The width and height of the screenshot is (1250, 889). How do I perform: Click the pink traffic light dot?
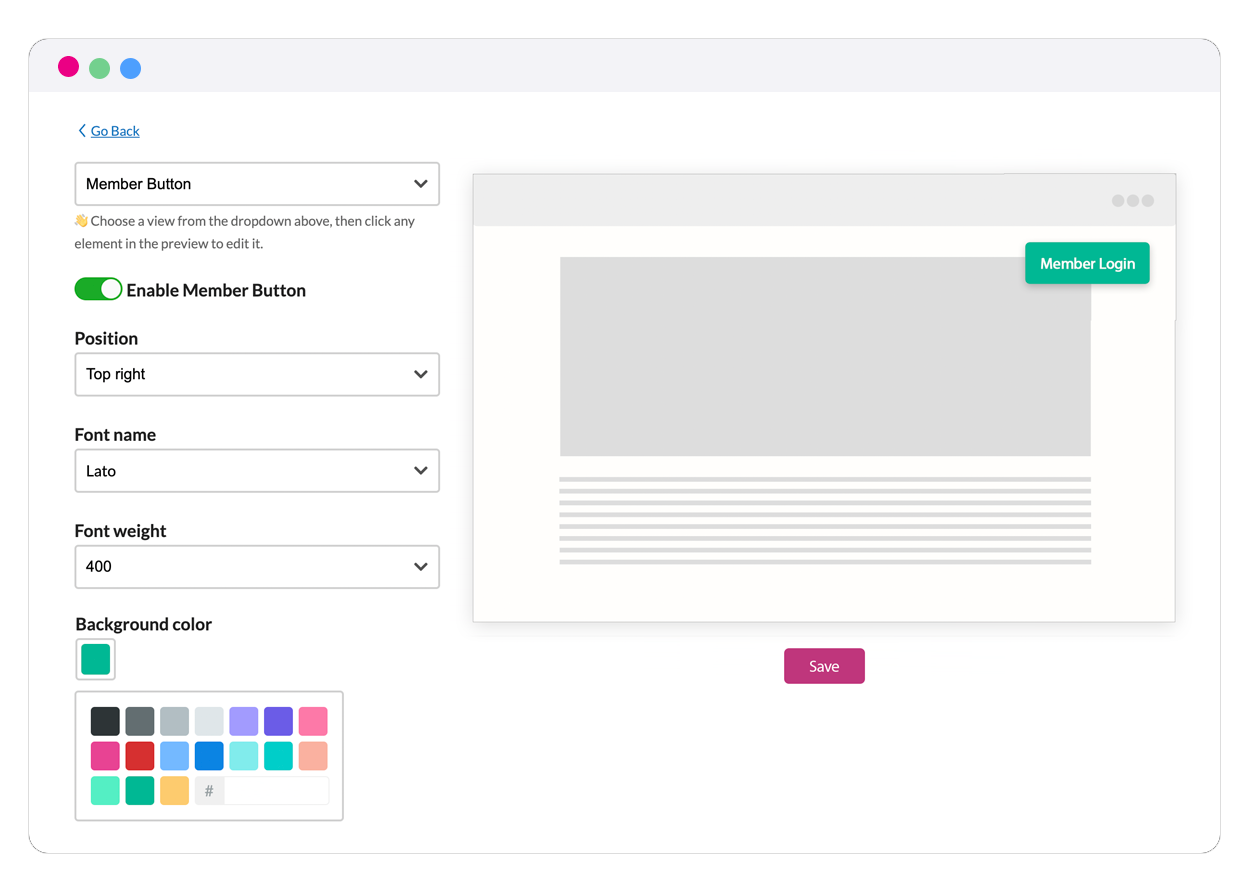pos(68,66)
